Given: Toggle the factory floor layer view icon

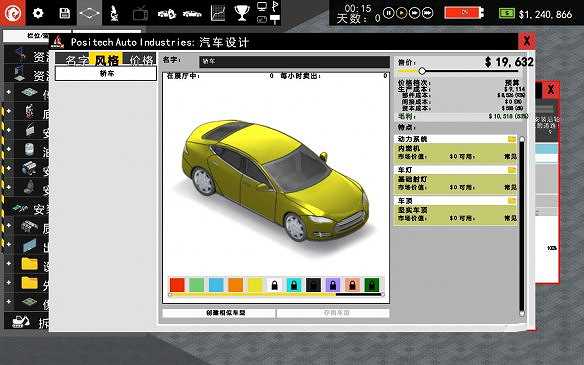Looking at the screenshot, I should tap(89, 13).
